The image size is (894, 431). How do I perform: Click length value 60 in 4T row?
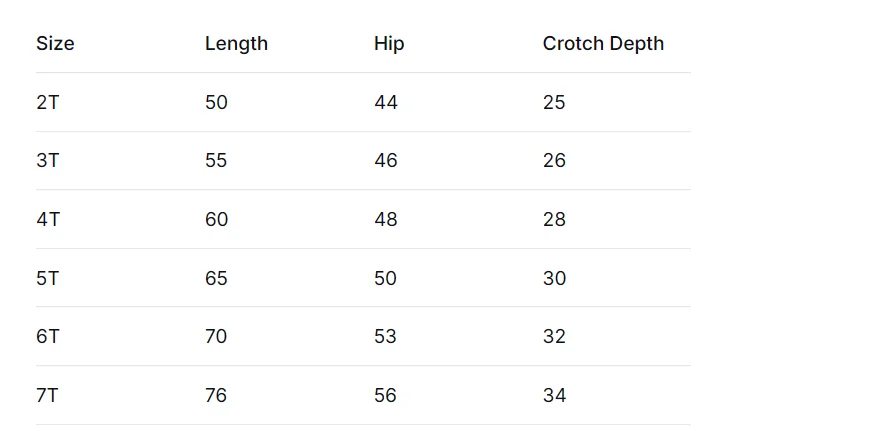tap(217, 219)
